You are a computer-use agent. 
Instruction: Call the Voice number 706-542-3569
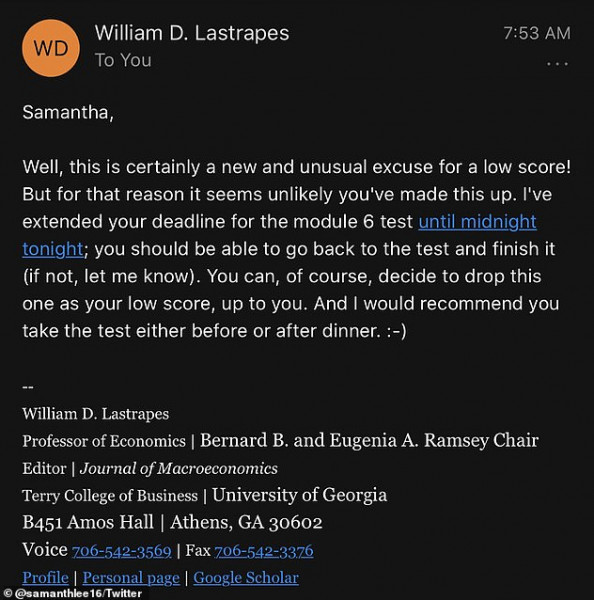click(x=121, y=551)
